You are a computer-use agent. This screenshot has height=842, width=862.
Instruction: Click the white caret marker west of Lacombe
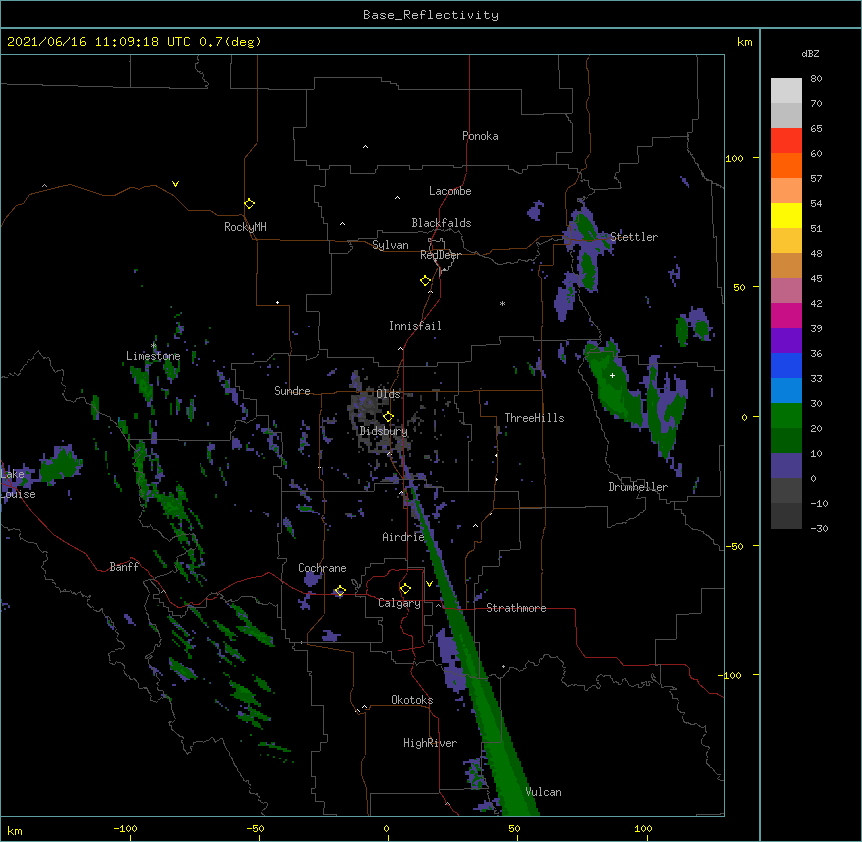pyautogui.click(x=397, y=198)
